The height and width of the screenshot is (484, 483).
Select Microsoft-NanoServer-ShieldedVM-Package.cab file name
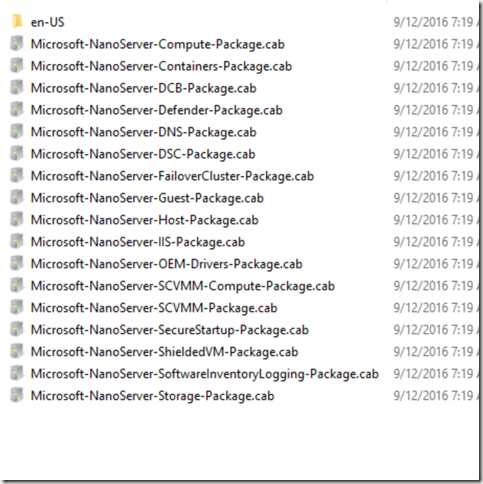tap(165, 352)
